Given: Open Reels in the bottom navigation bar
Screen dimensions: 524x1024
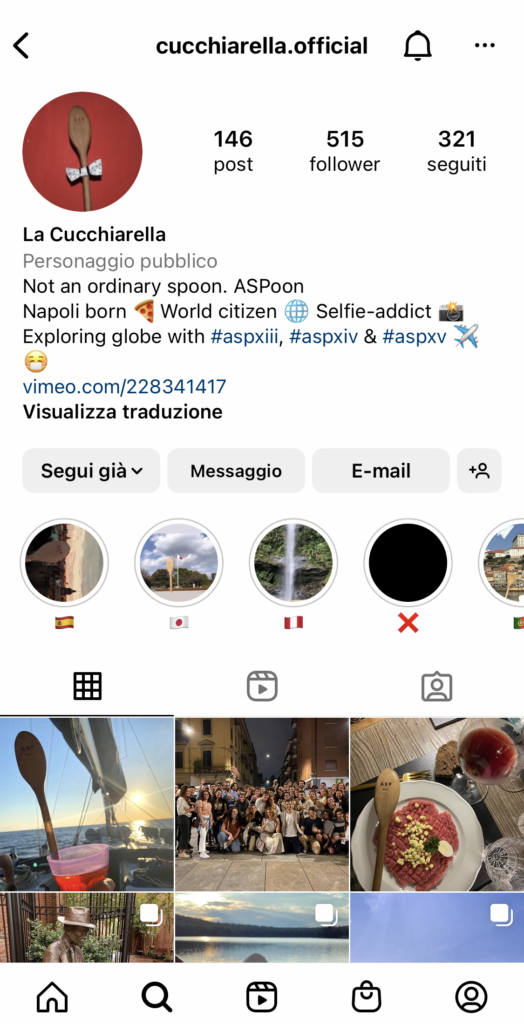Looking at the screenshot, I should 261,997.
